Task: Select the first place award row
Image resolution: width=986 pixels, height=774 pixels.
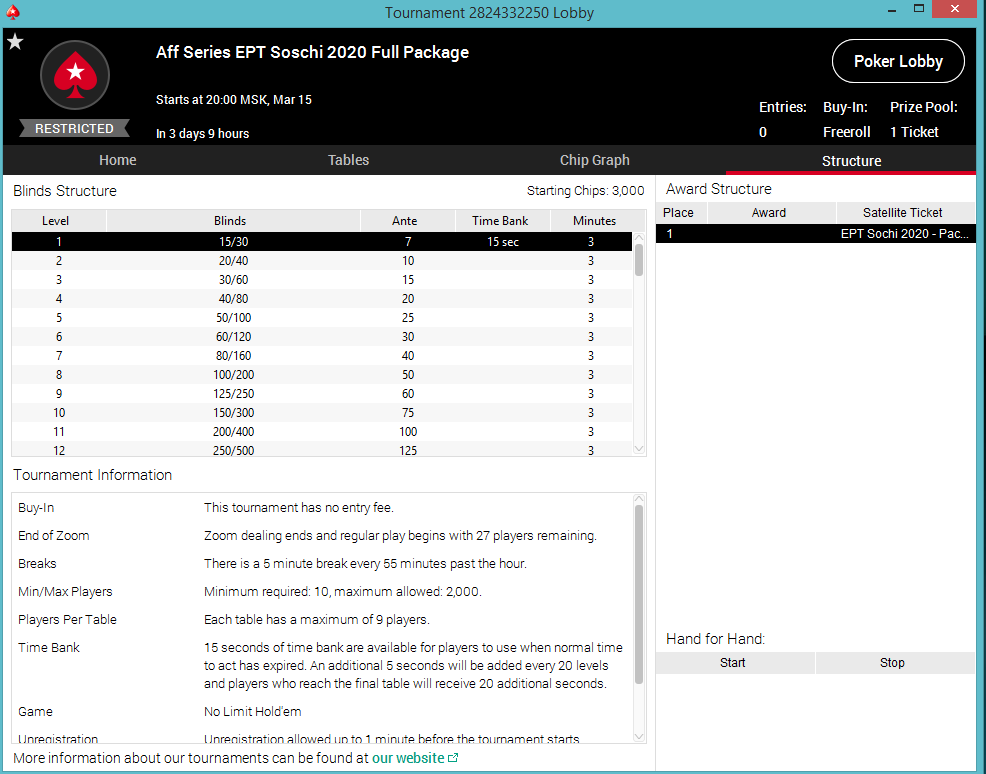Action: coord(815,234)
